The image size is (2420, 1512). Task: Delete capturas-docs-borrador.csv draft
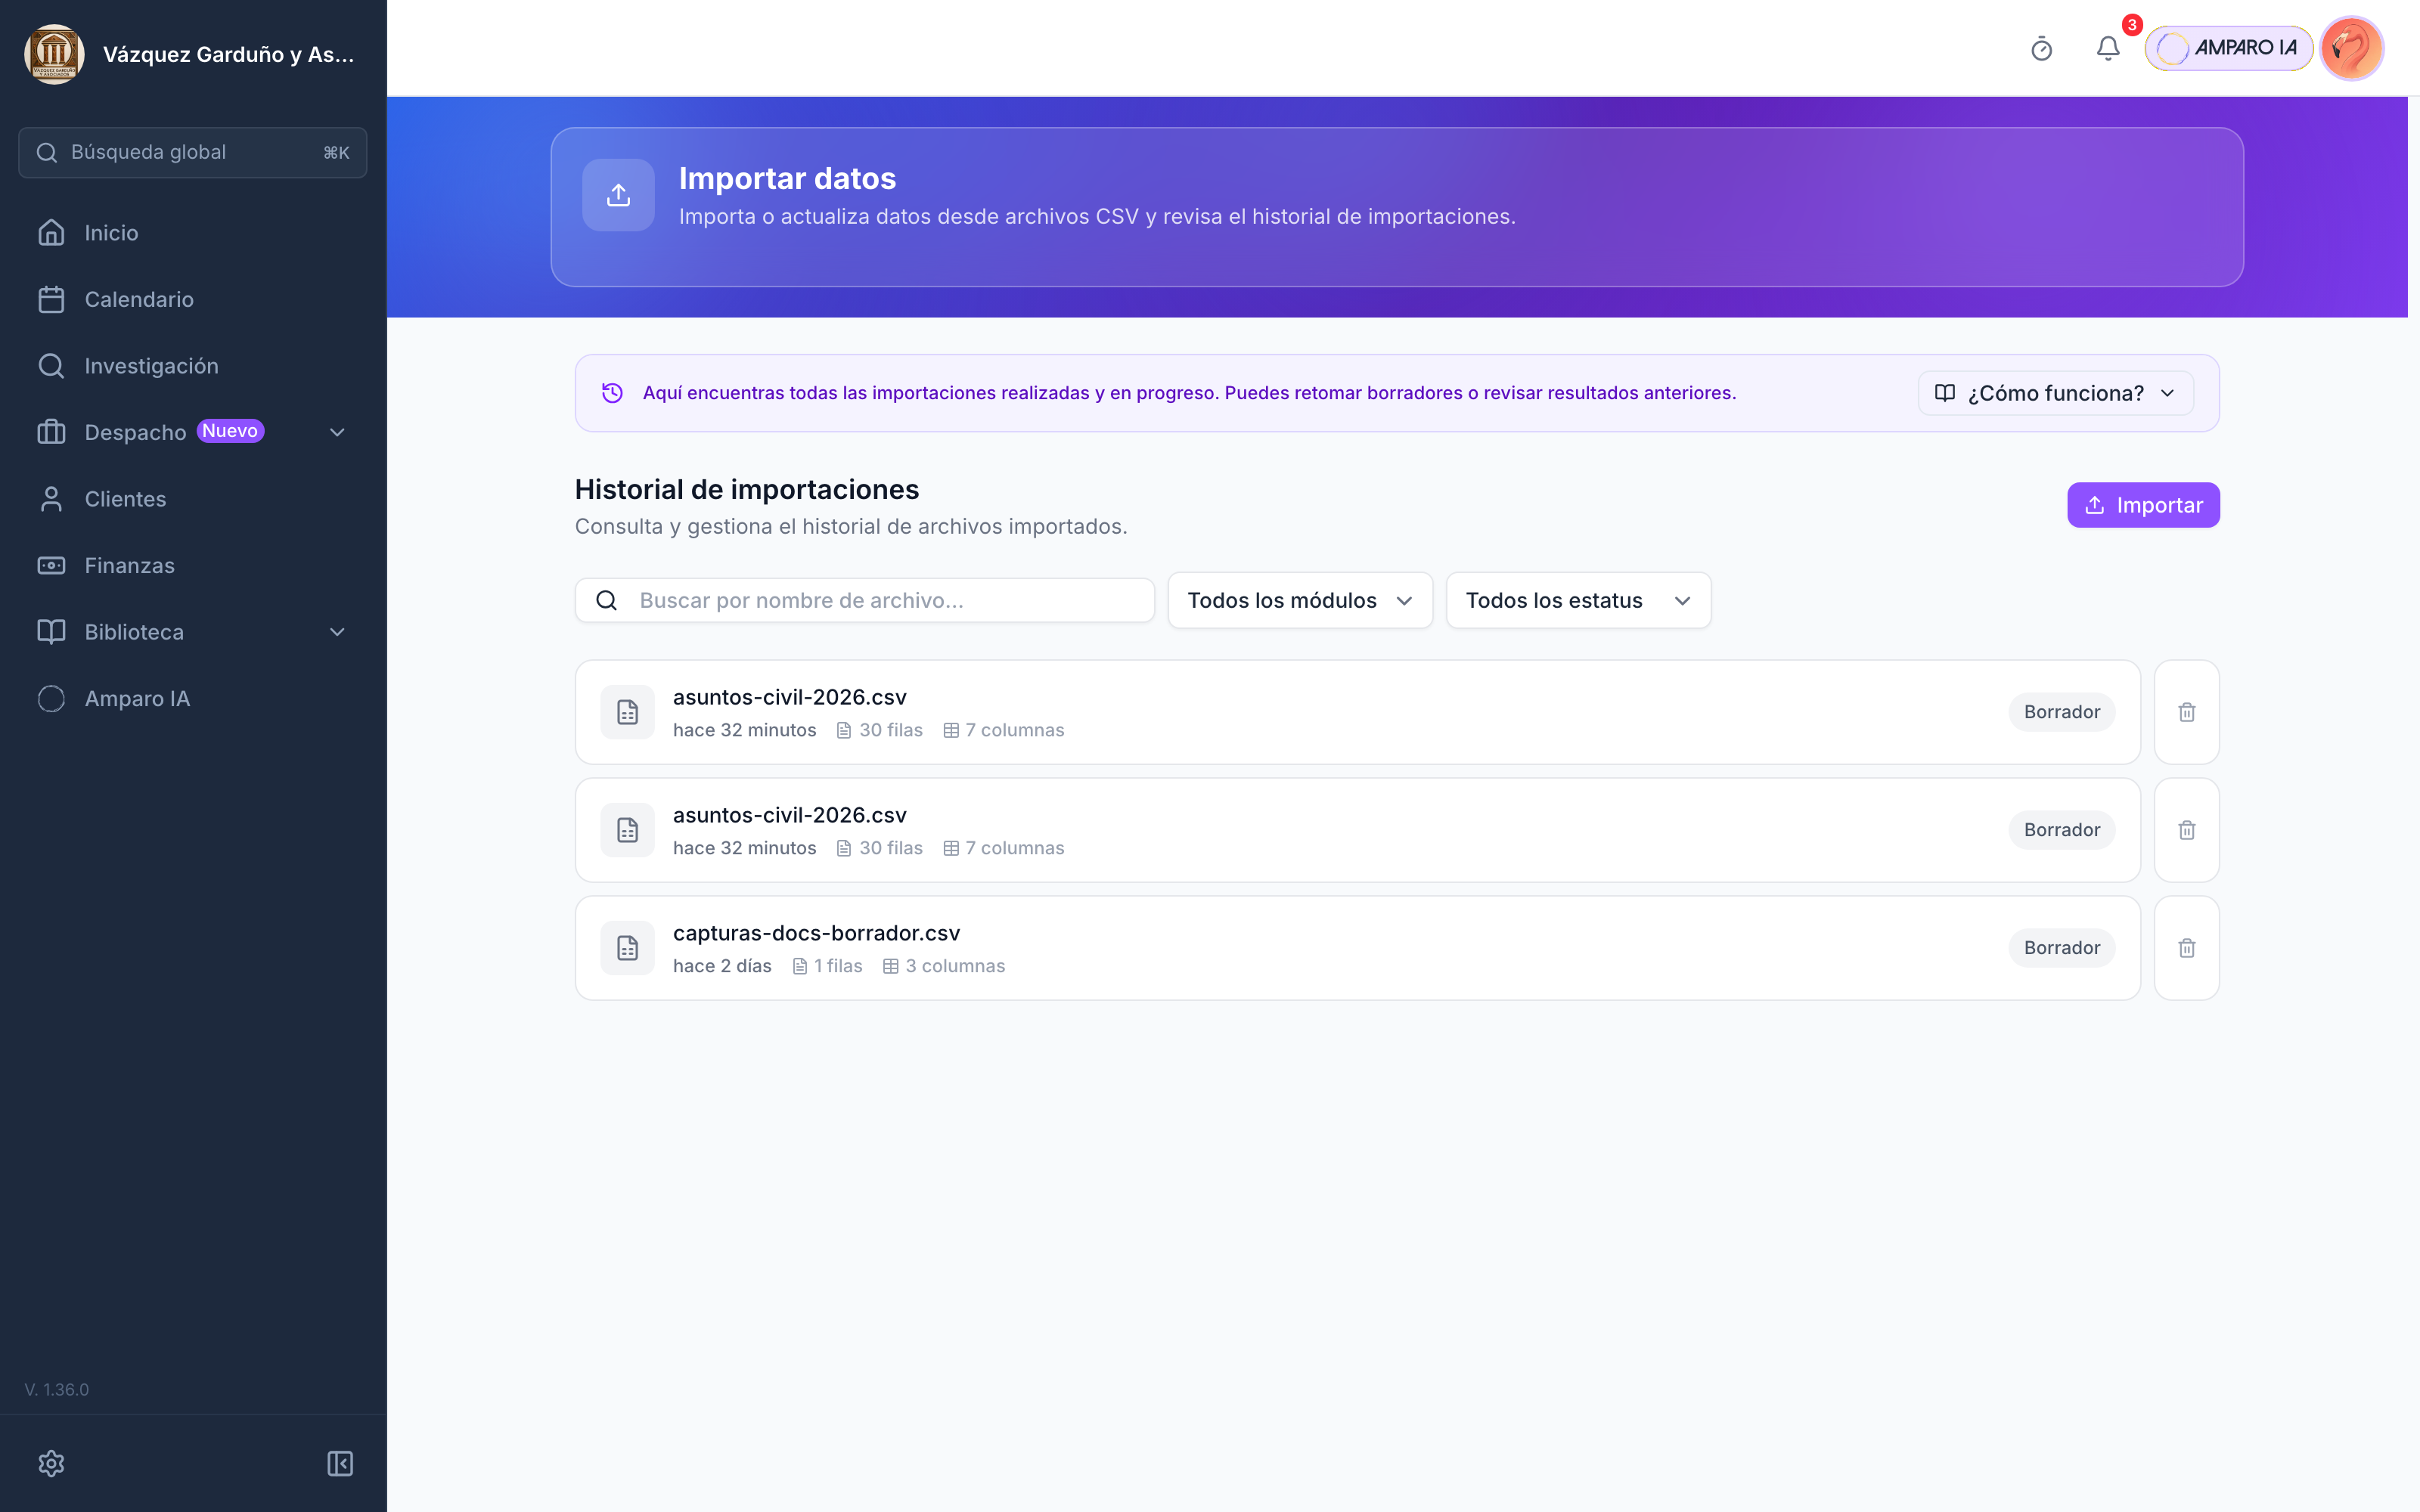click(x=2187, y=948)
